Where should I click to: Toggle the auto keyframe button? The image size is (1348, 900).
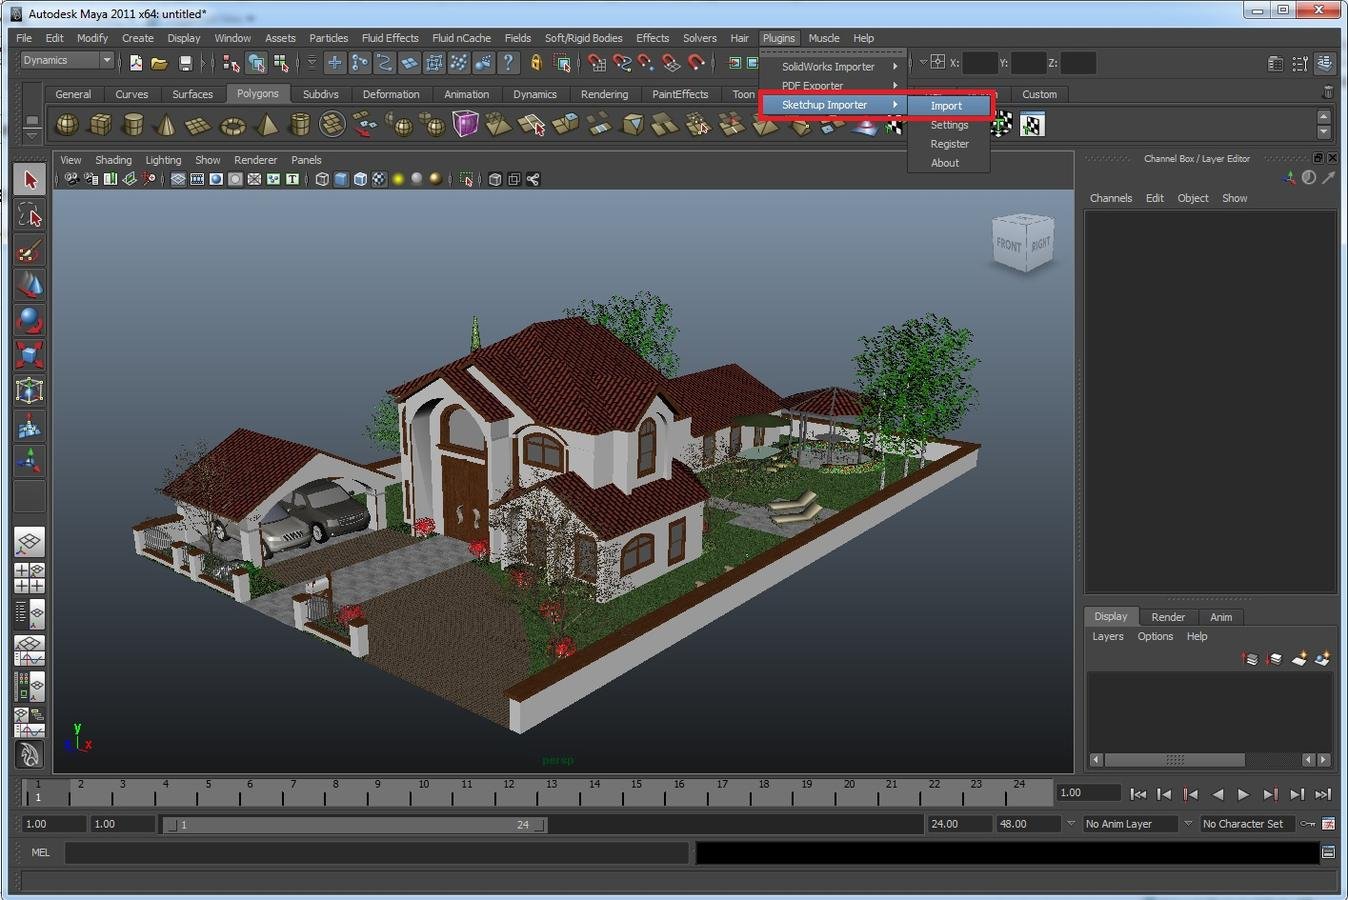click(1307, 824)
